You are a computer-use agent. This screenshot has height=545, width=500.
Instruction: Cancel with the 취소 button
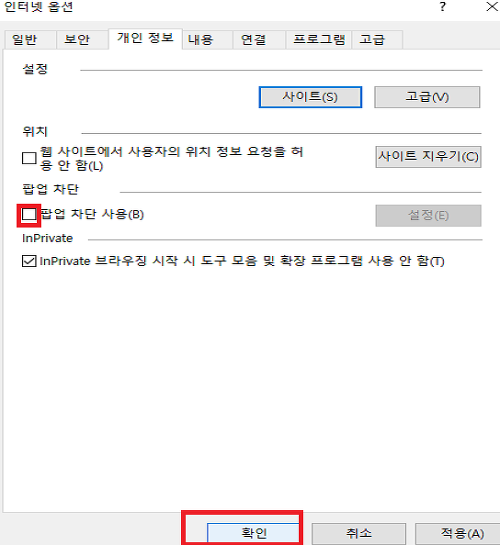point(359,533)
